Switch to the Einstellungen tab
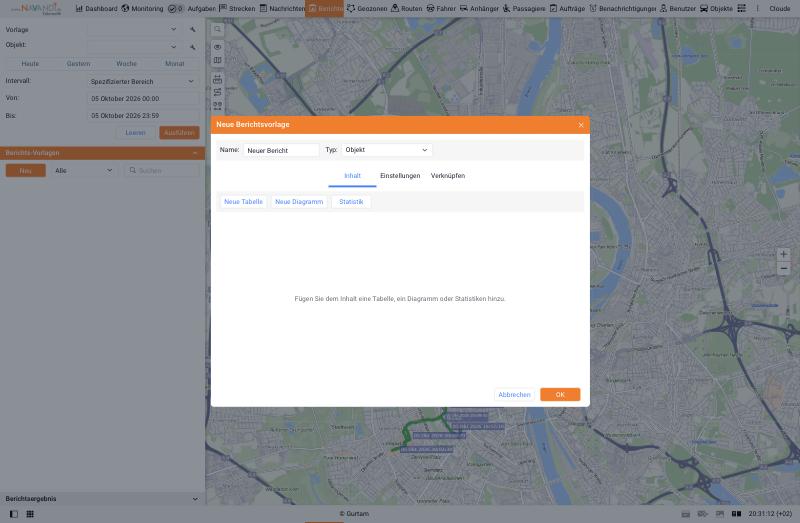 click(x=400, y=176)
